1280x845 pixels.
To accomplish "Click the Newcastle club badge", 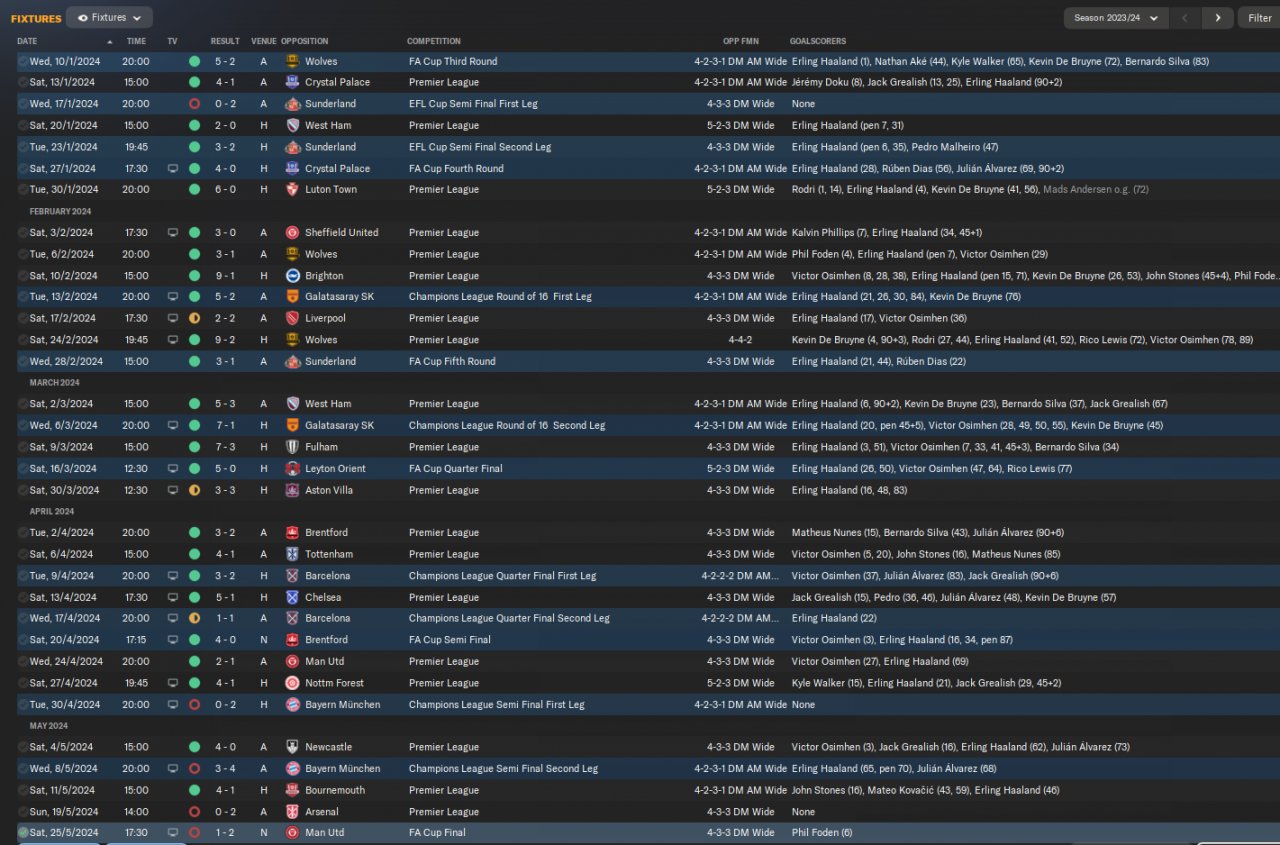I will click(293, 747).
